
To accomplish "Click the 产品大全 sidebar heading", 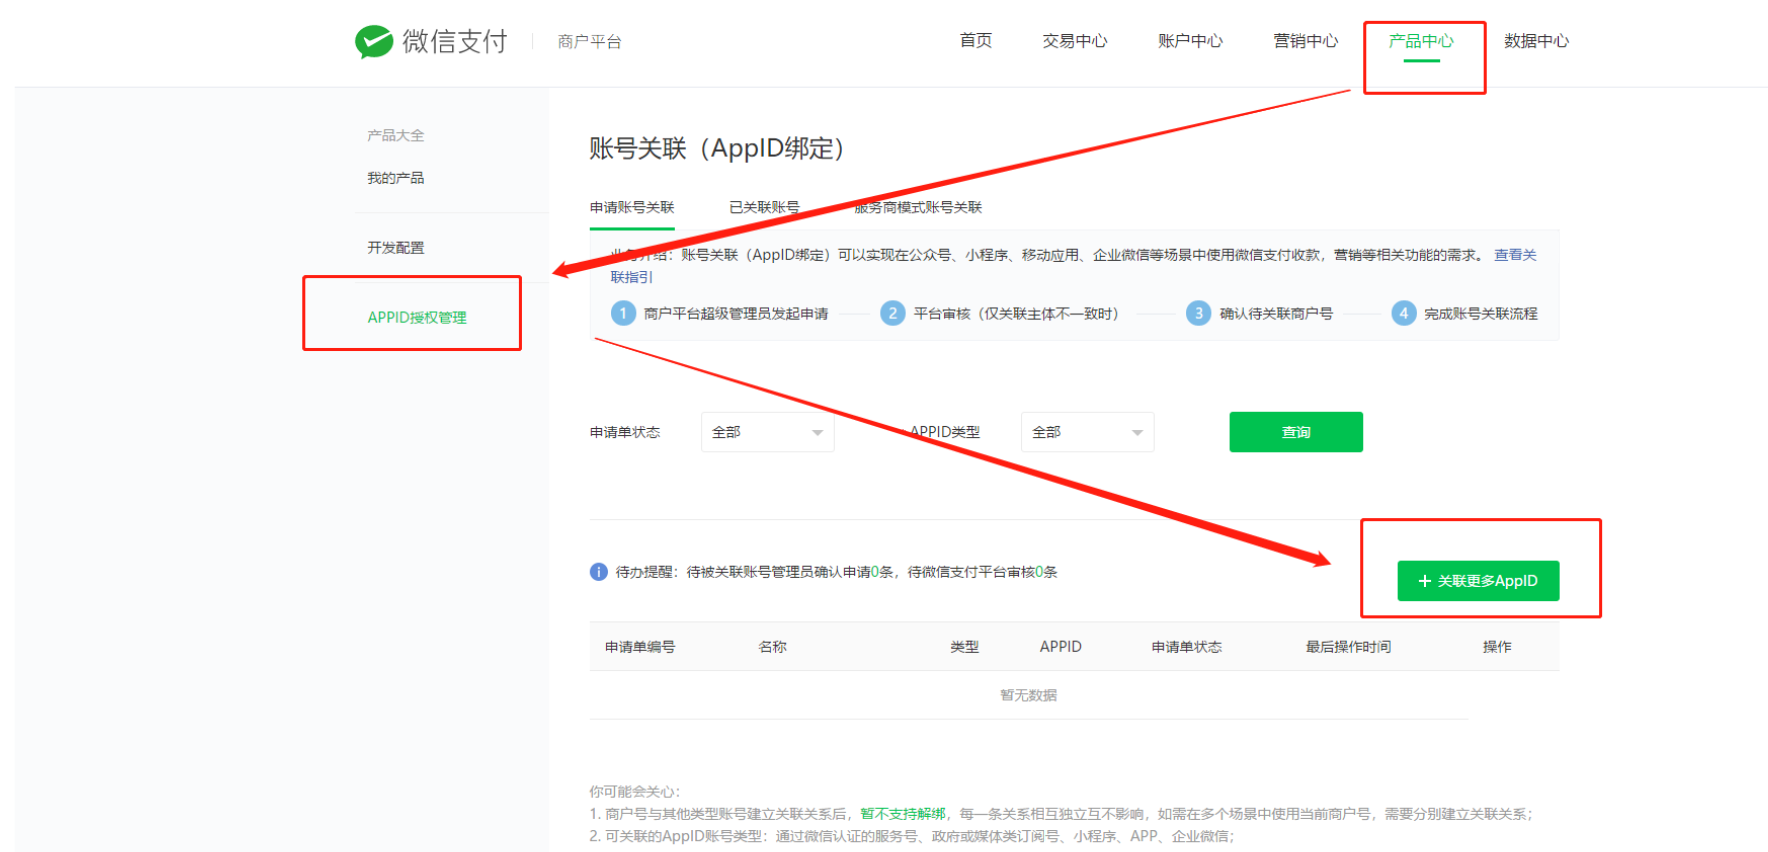I will click(395, 135).
